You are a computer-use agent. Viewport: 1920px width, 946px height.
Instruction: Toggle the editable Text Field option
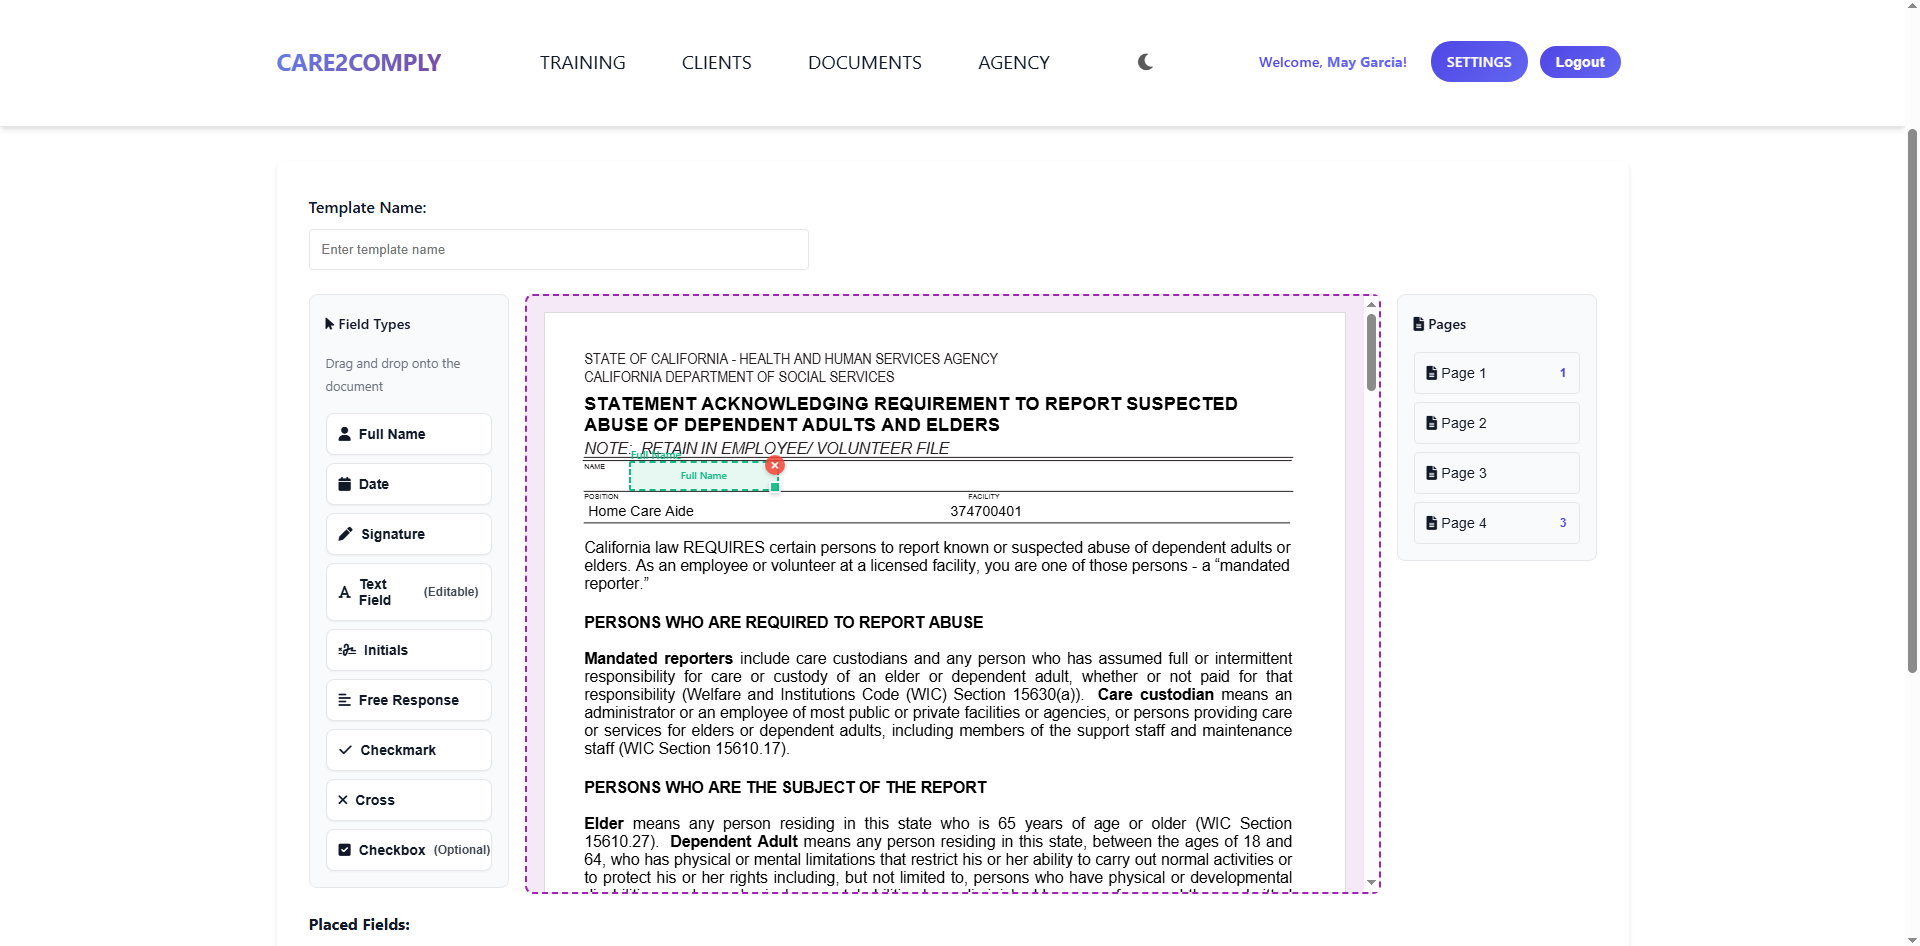coord(408,591)
